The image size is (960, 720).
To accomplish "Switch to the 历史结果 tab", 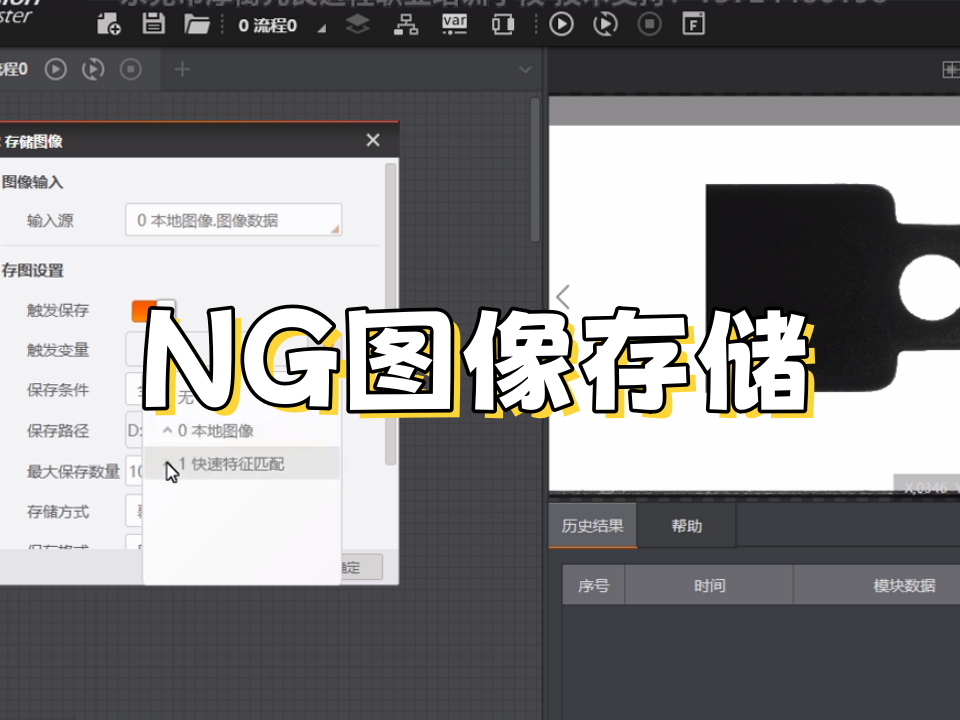I will pos(593,526).
